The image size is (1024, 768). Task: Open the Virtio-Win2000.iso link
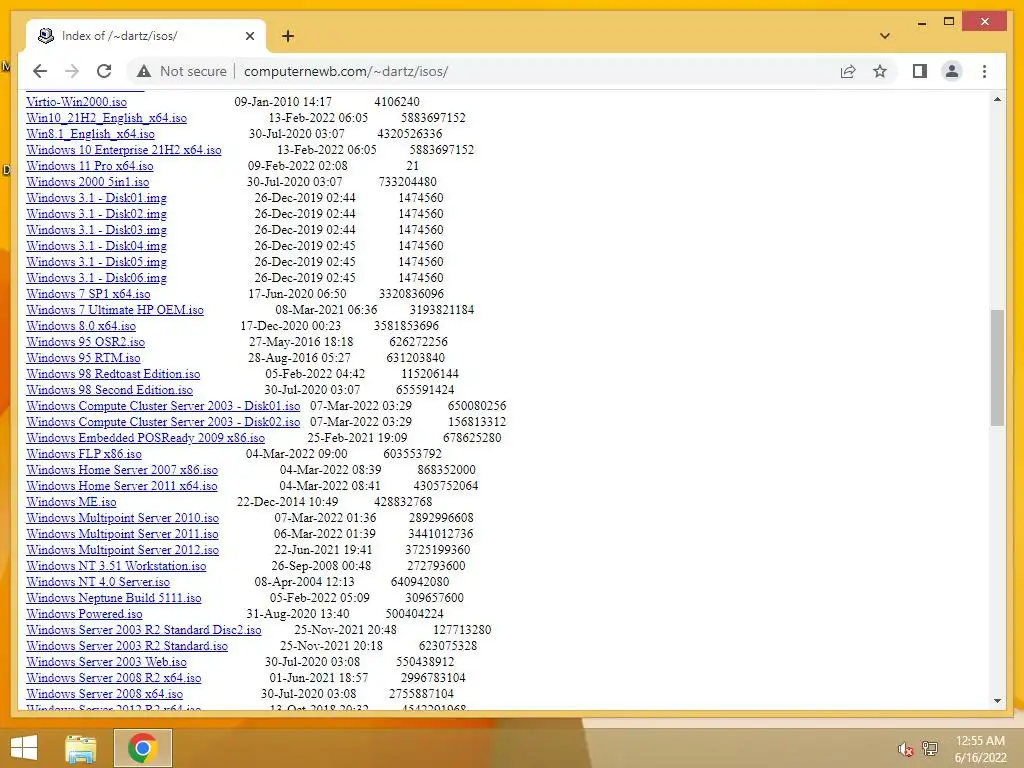(76, 102)
